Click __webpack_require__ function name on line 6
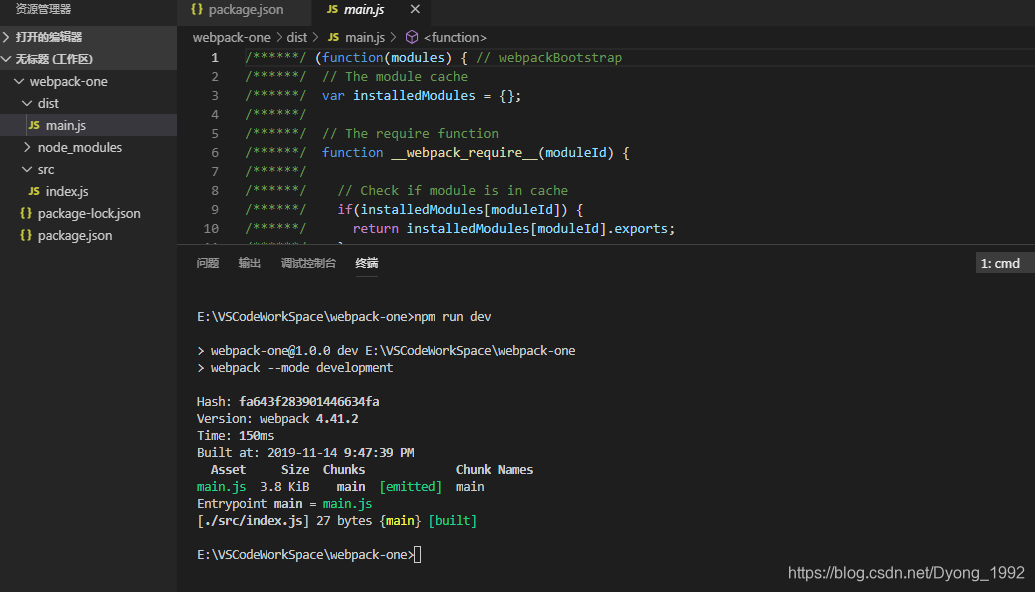 coord(465,152)
